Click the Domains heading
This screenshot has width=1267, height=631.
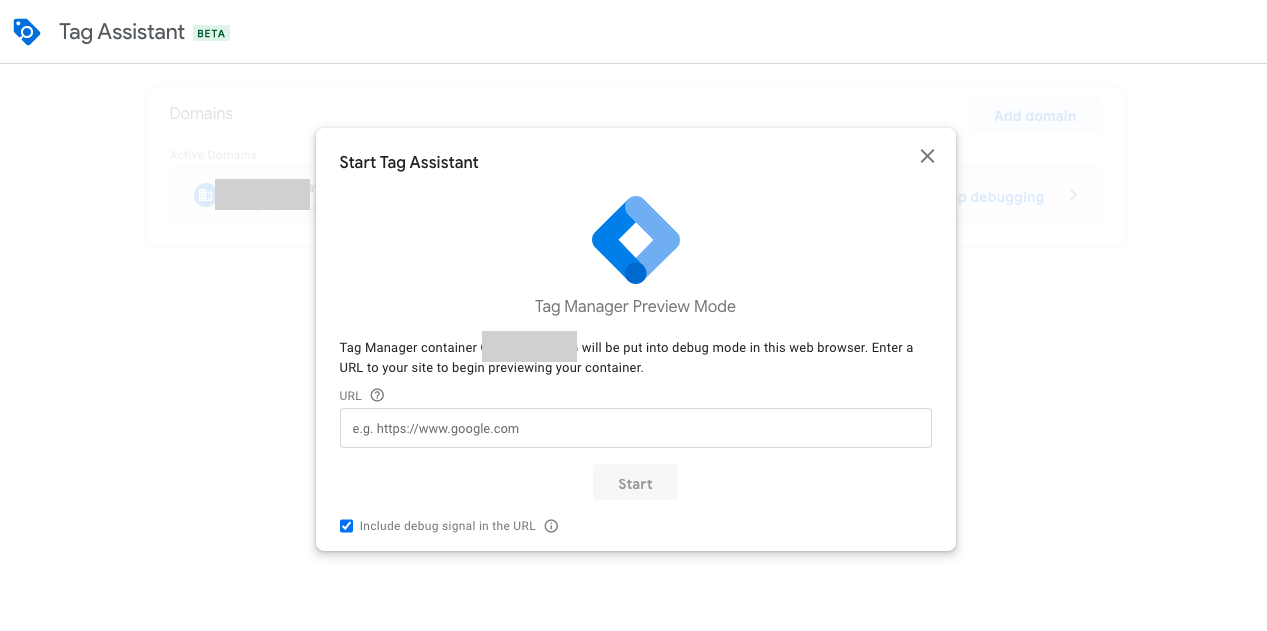(x=201, y=114)
